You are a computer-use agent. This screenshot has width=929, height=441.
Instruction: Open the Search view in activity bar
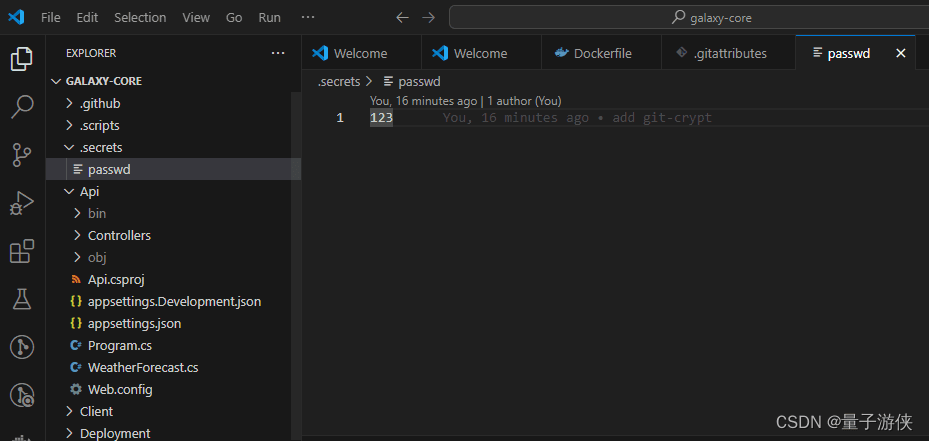tap(22, 107)
